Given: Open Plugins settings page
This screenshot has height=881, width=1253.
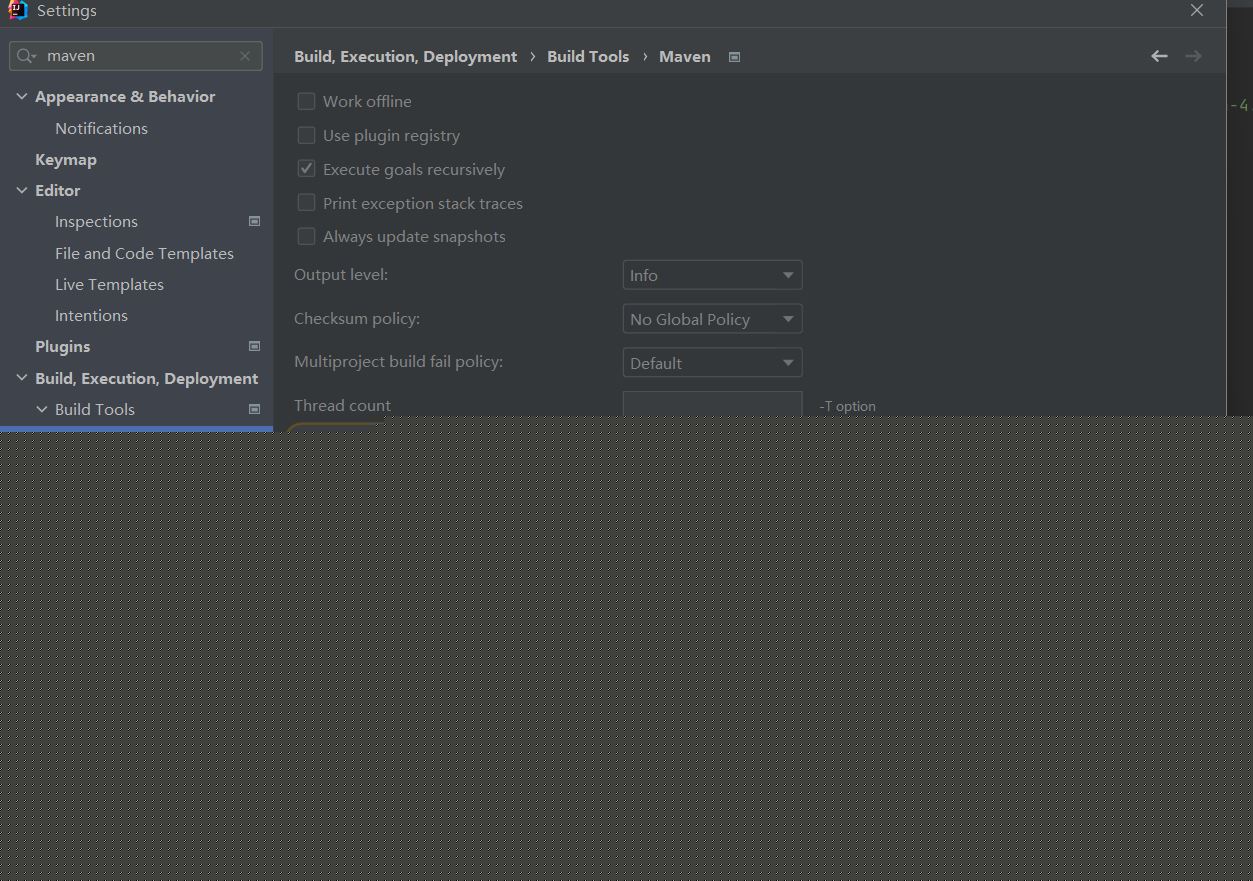Looking at the screenshot, I should (62, 346).
